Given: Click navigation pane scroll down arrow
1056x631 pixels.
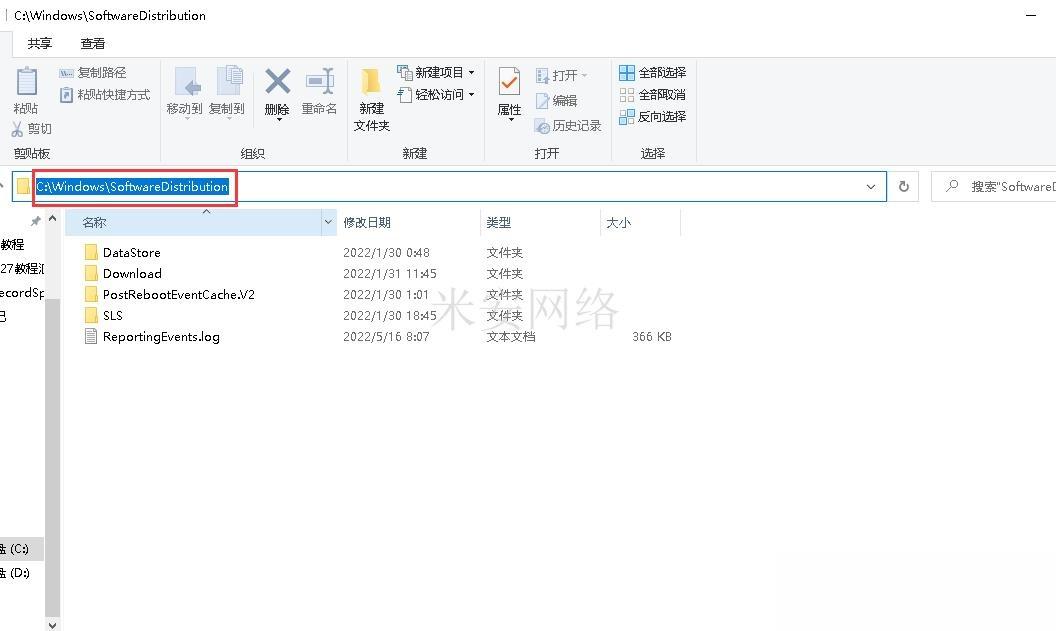Looking at the screenshot, I should coord(53,624).
